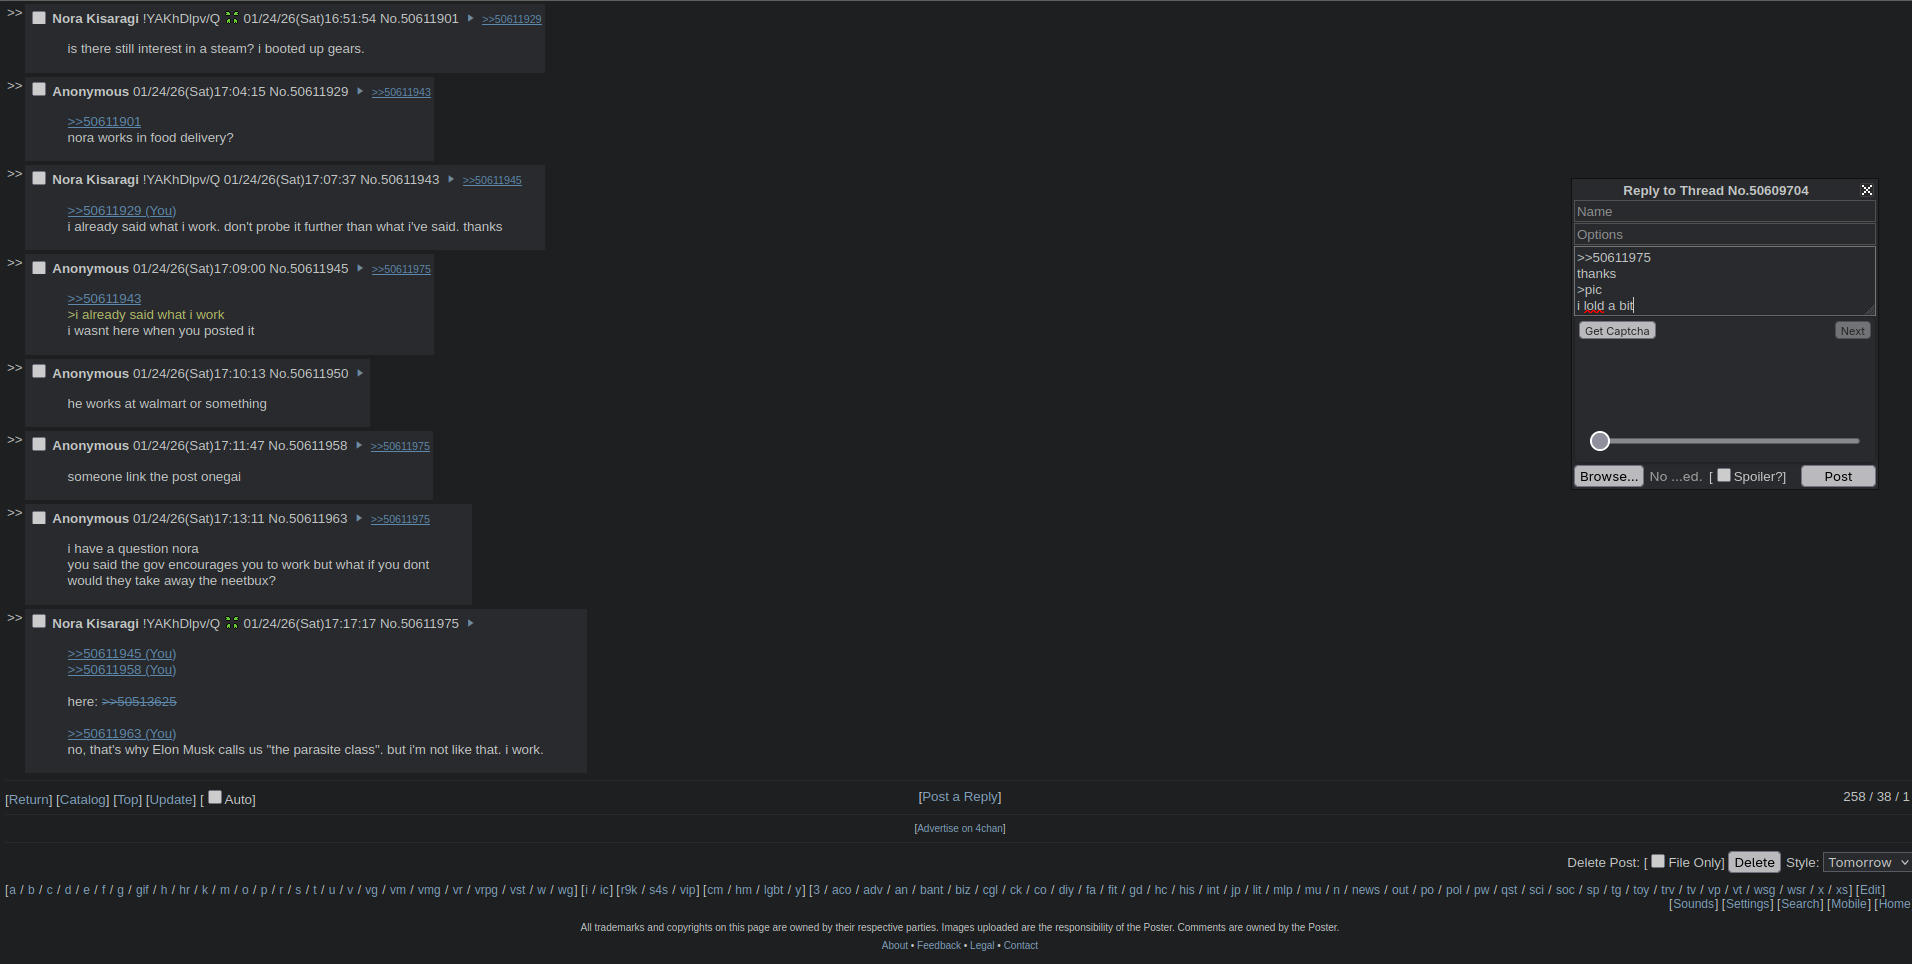Open the Feedback link in the footer
Viewport: 1912px width, 964px height.
(x=939, y=946)
